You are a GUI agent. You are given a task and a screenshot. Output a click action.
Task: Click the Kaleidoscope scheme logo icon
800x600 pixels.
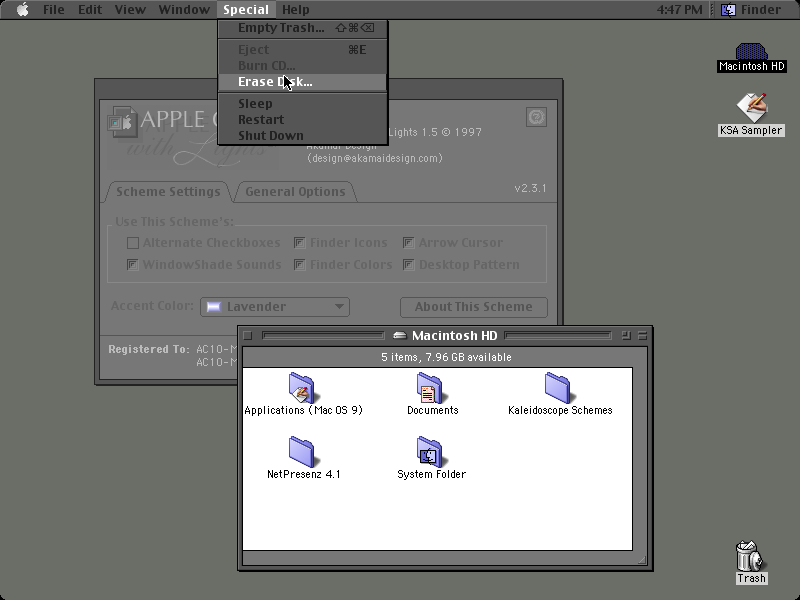pyautogui.click(x=122, y=121)
